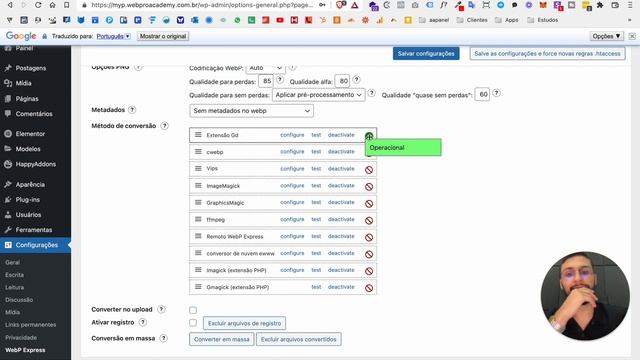Screen dimensions: 640x360
Task: Click drag handle icon for ffmpeg
Action: [198, 219]
